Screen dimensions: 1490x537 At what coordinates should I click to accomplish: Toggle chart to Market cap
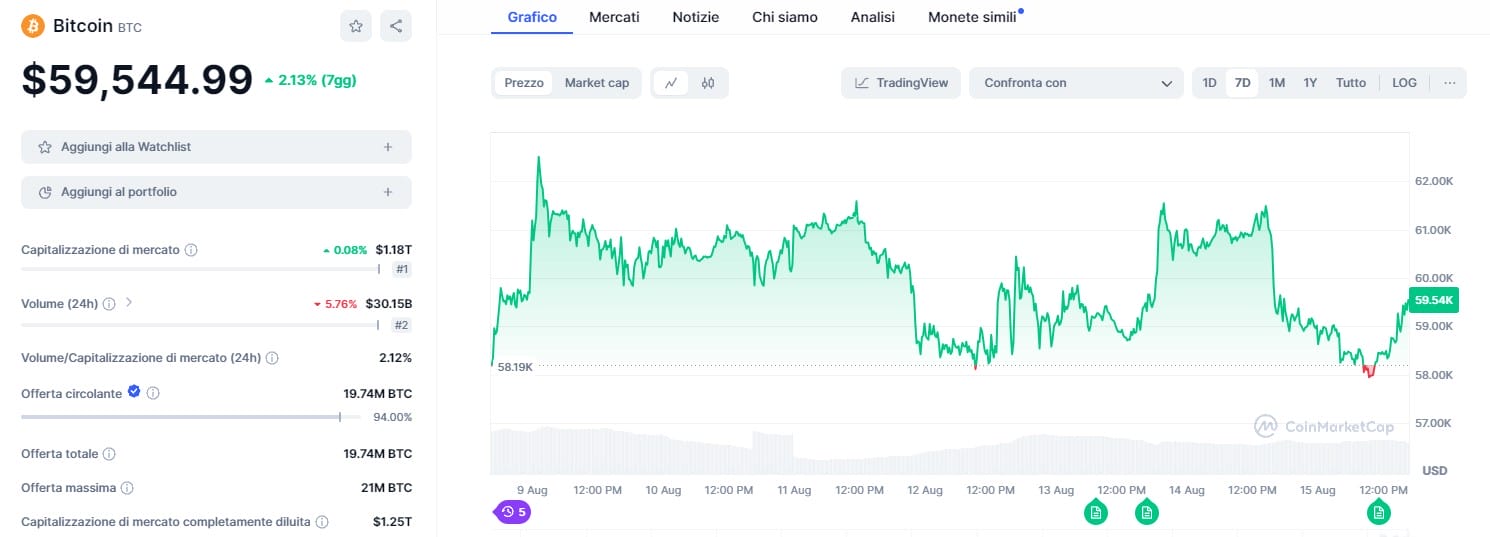597,83
